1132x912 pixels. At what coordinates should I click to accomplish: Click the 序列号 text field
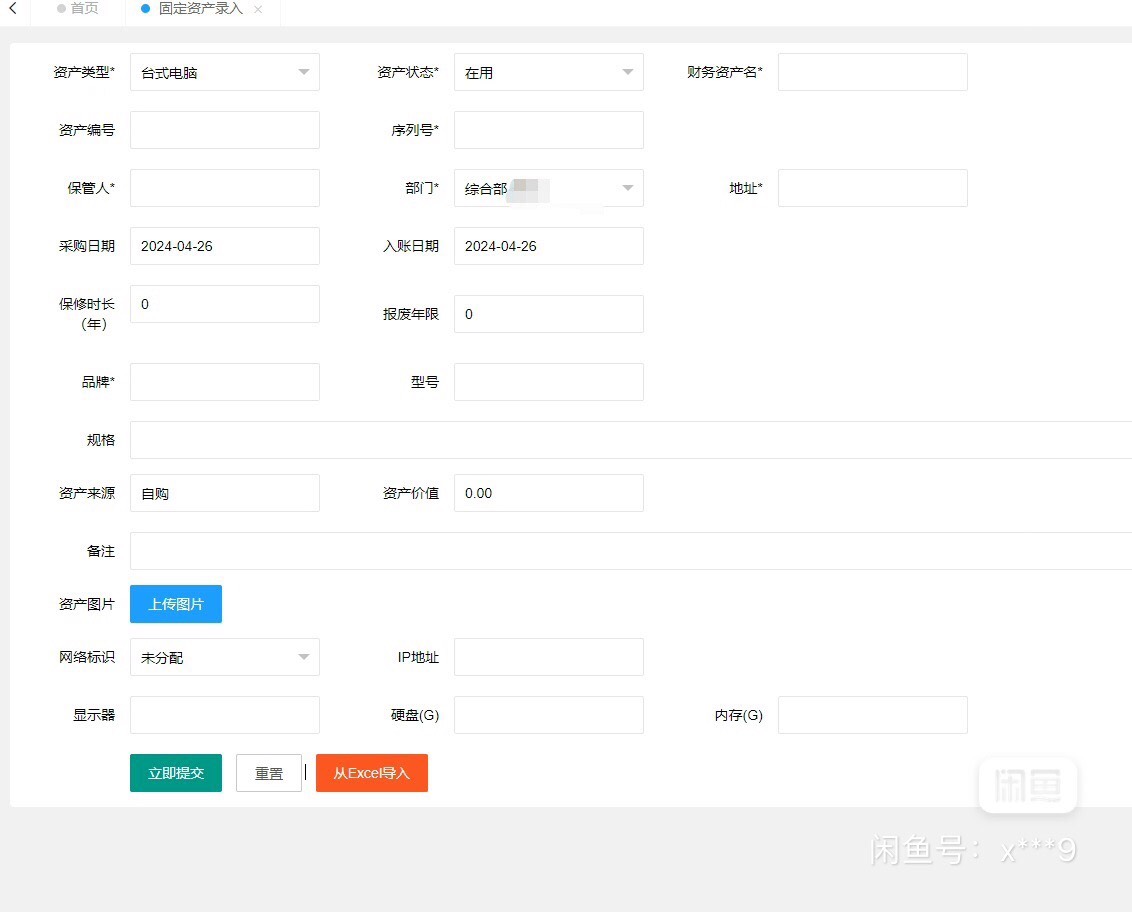(548, 130)
